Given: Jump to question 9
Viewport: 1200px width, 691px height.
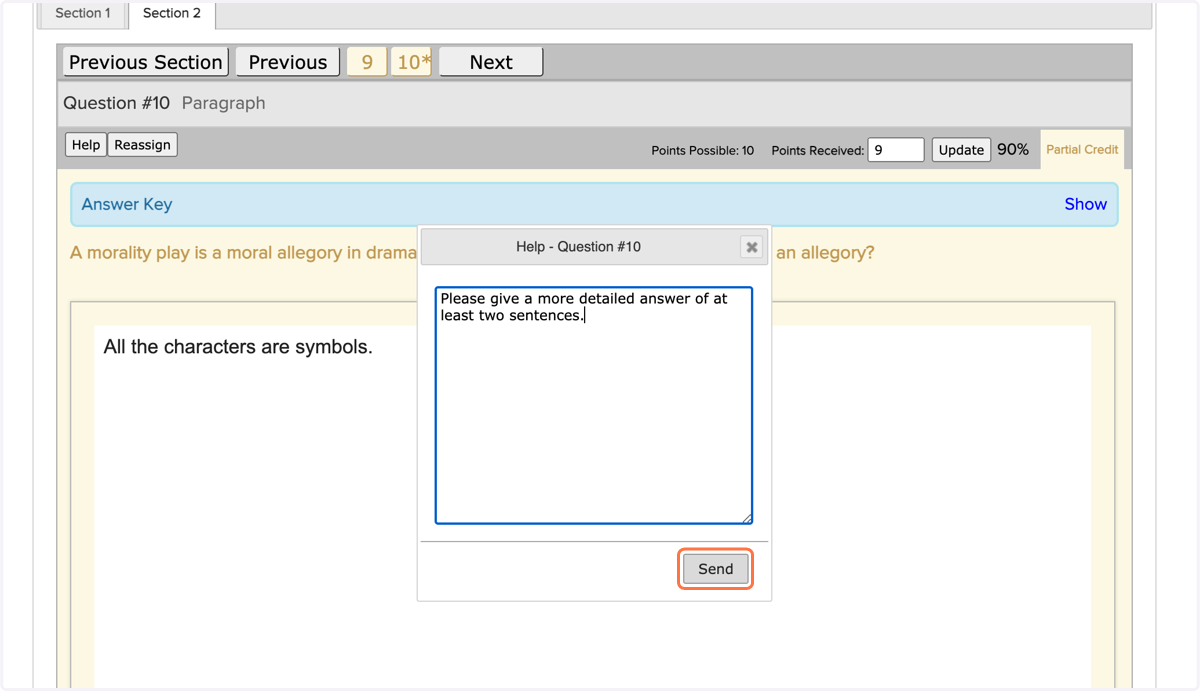Looking at the screenshot, I should (367, 62).
